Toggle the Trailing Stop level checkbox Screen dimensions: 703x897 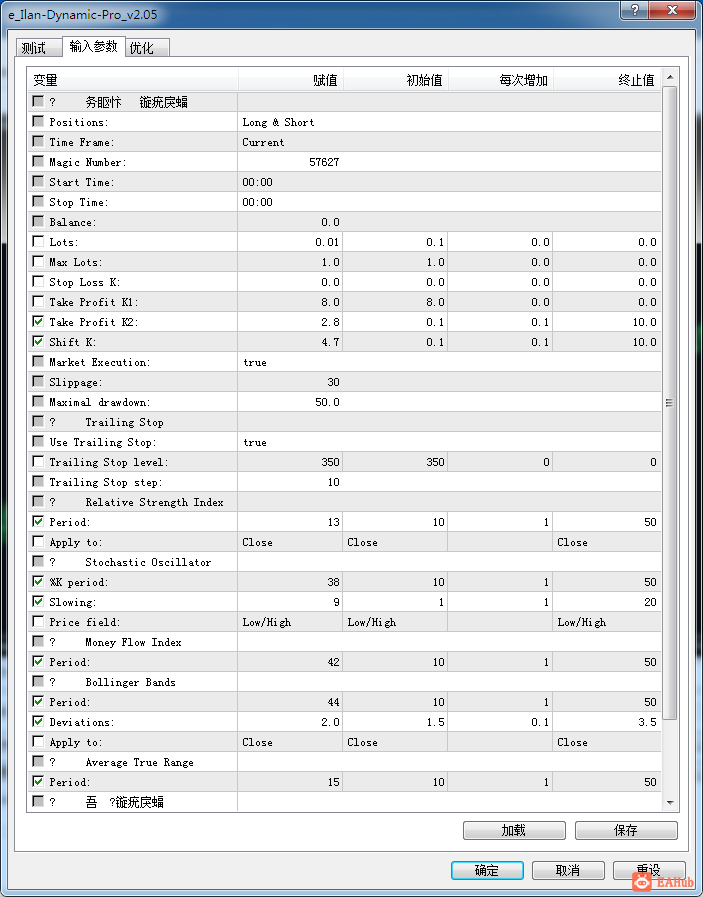(38, 461)
